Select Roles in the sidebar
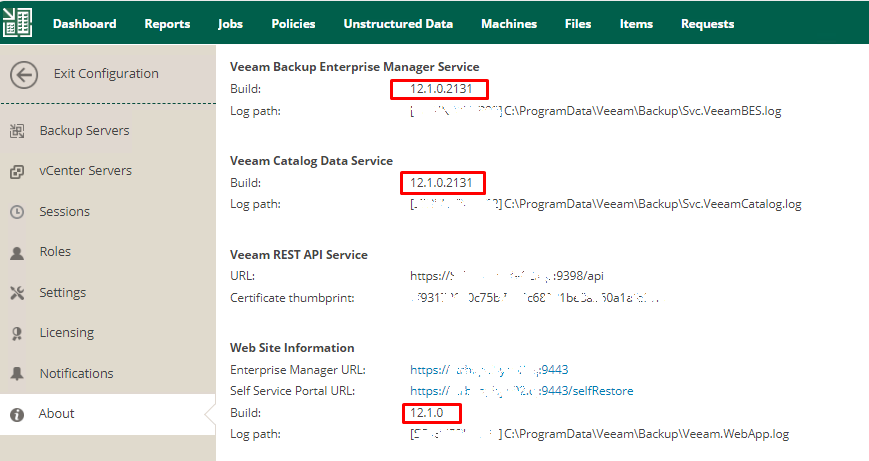Image resolution: width=869 pixels, height=461 pixels. (55, 252)
